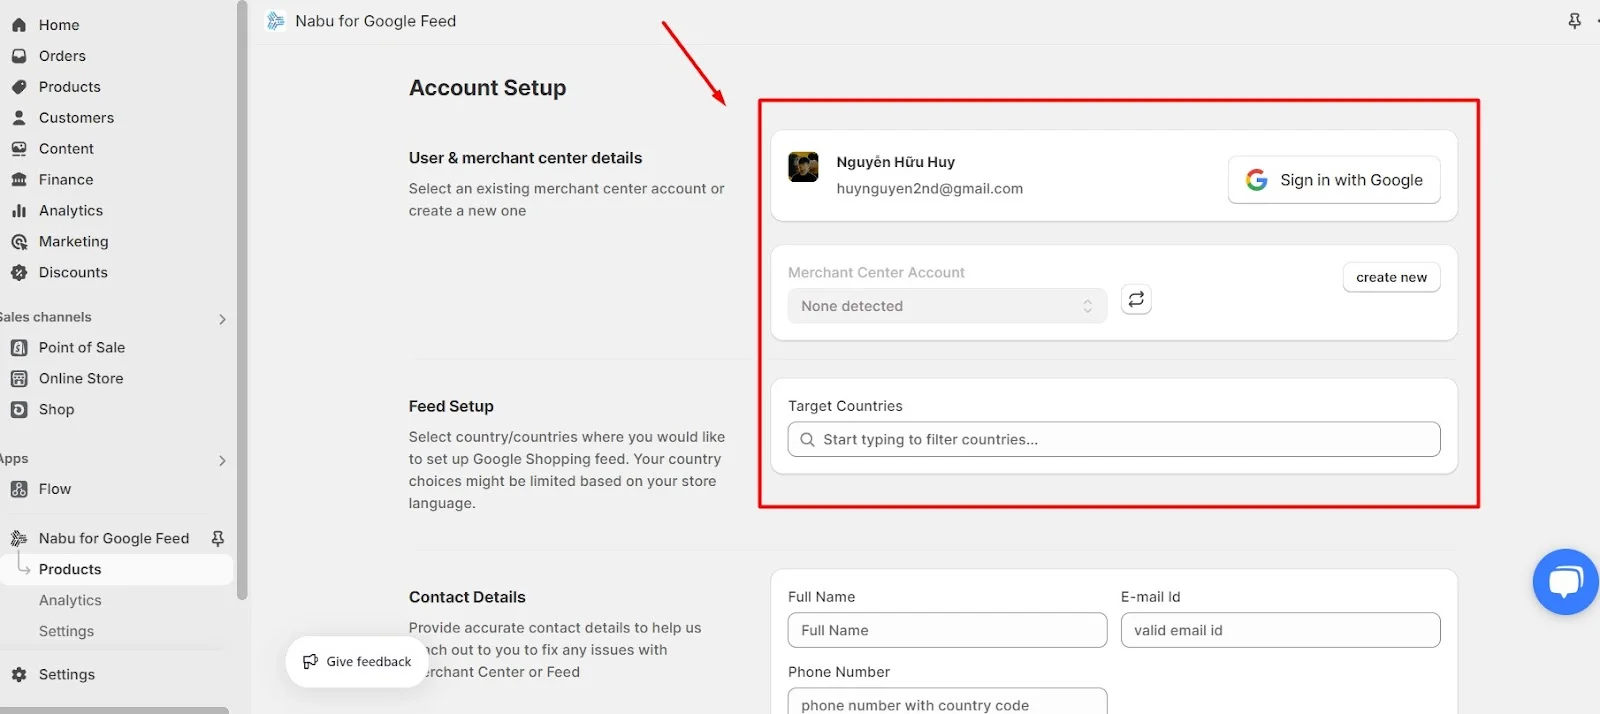Click the Discounts badge icon
This screenshot has height=714, width=1600.
[x=19, y=273]
